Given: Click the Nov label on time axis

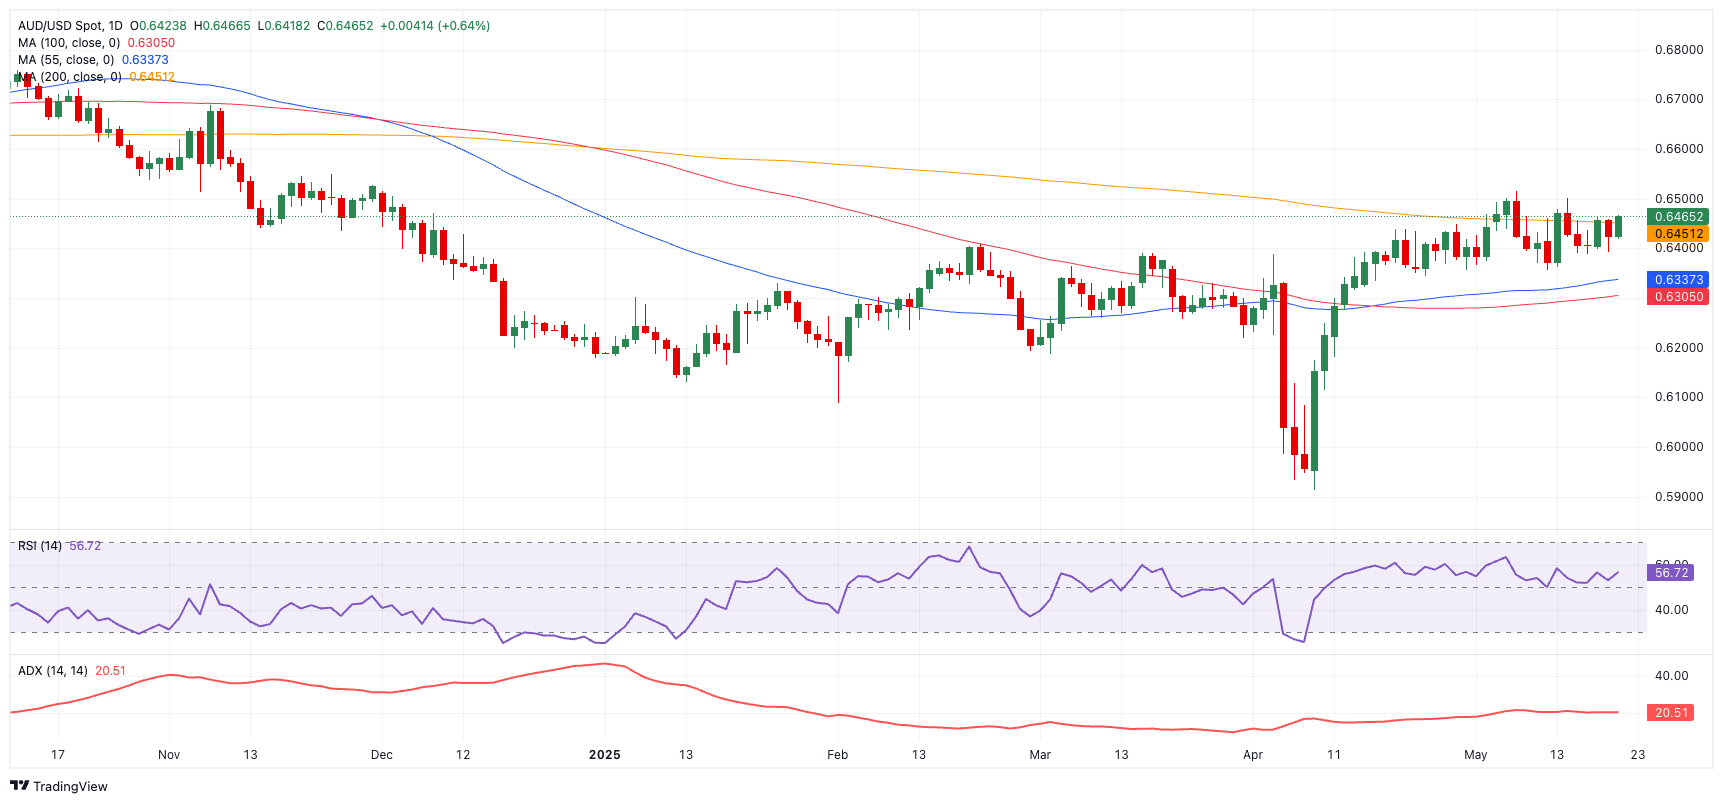Looking at the screenshot, I should coord(169,755).
